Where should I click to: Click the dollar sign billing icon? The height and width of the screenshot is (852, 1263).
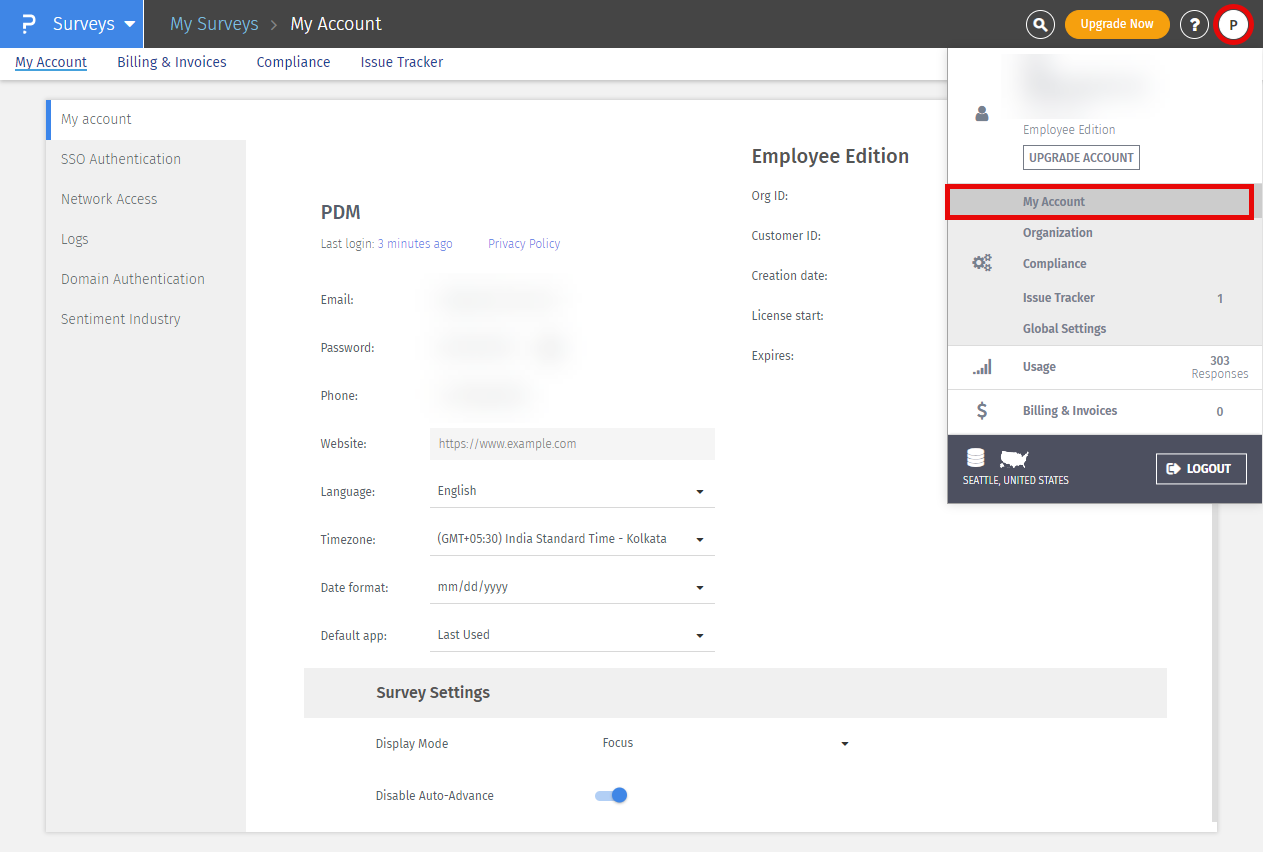(982, 411)
